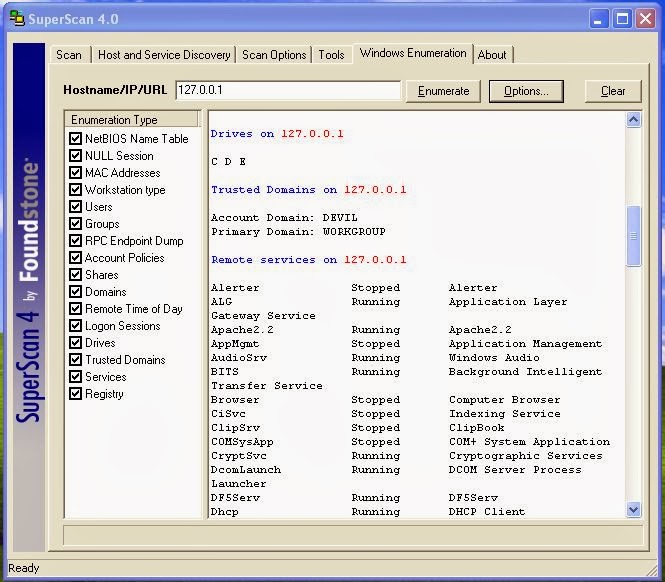
Task: Click the 'DF5Serv' service name
Action: [x=235, y=498]
